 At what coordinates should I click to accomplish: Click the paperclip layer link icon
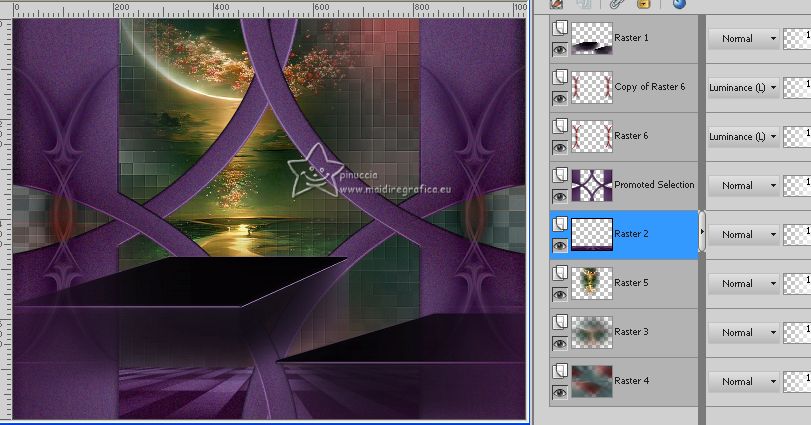615,4
